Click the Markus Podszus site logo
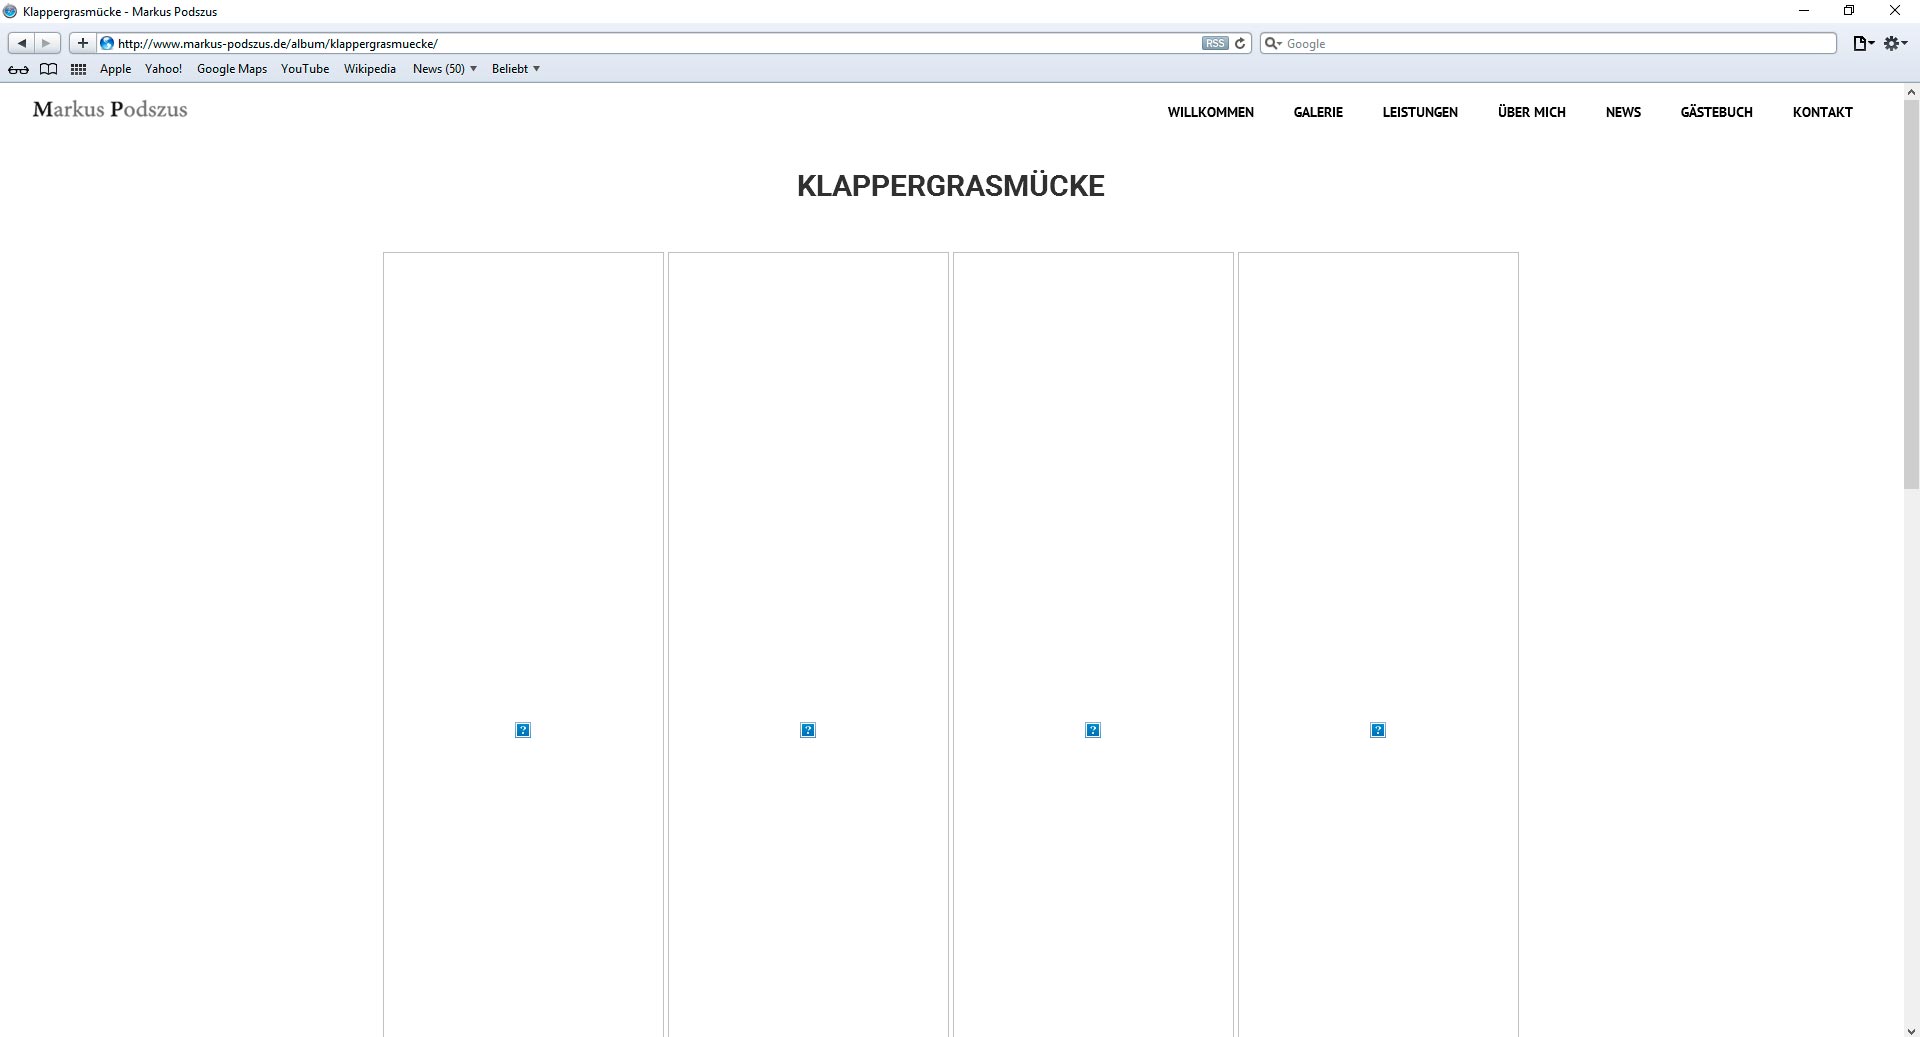 tap(110, 109)
